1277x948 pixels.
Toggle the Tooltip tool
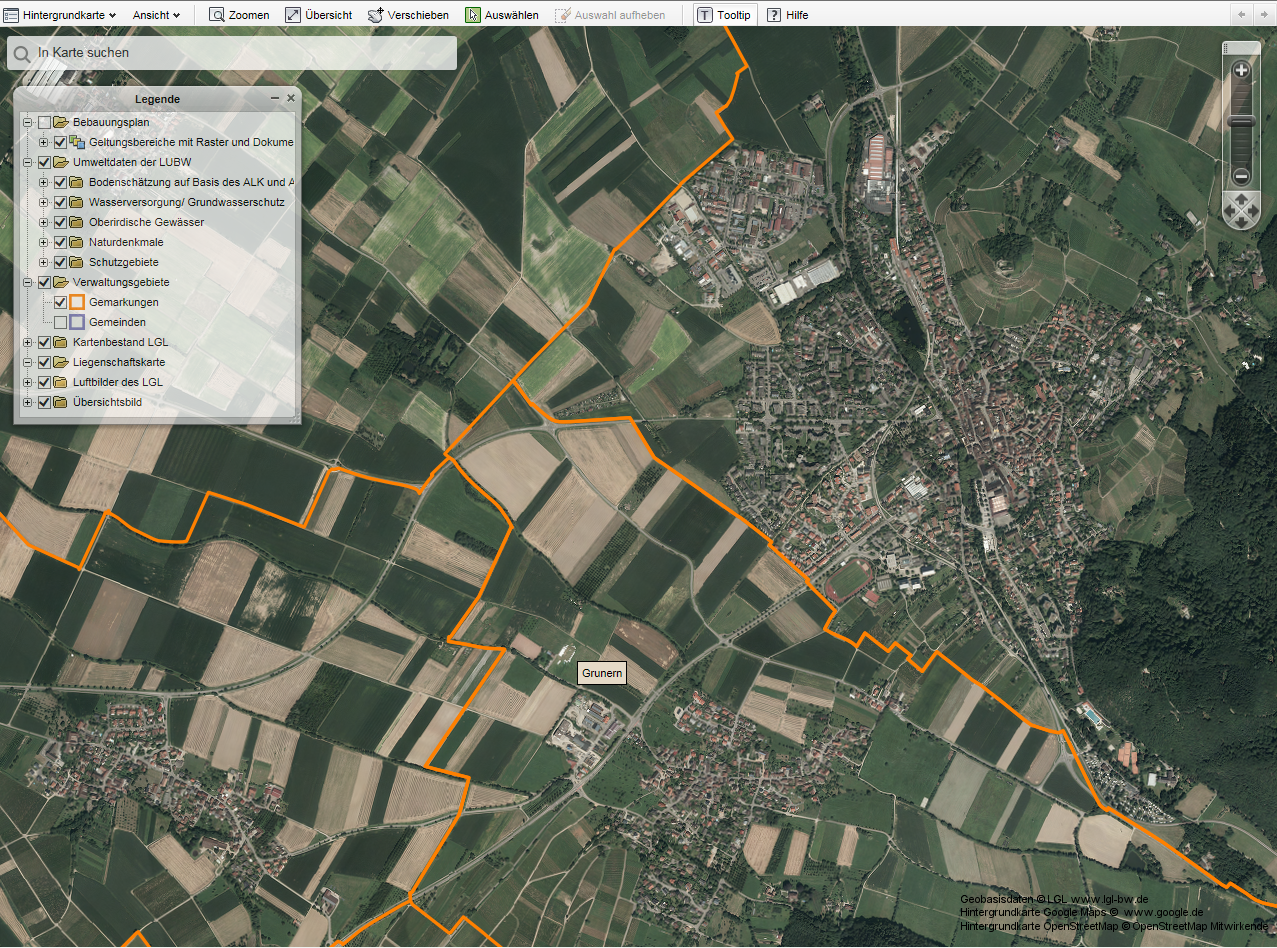(723, 15)
